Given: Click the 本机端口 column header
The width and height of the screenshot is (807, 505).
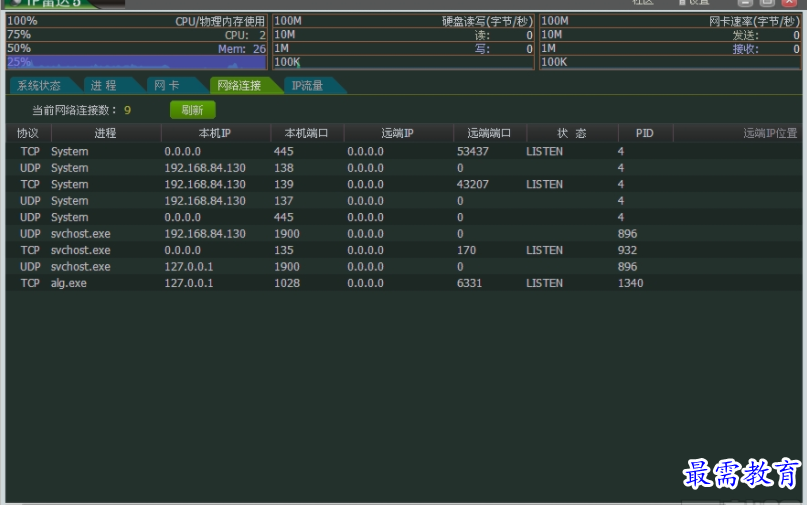Looking at the screenshot, I should 307,133.
